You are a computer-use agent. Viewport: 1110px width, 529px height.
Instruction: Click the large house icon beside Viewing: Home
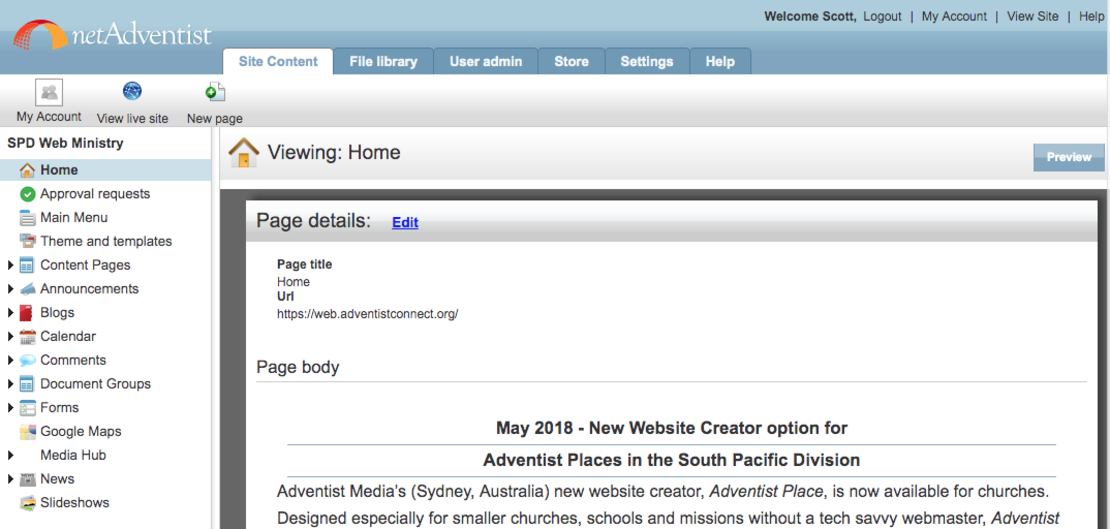(x=244, y=153)
